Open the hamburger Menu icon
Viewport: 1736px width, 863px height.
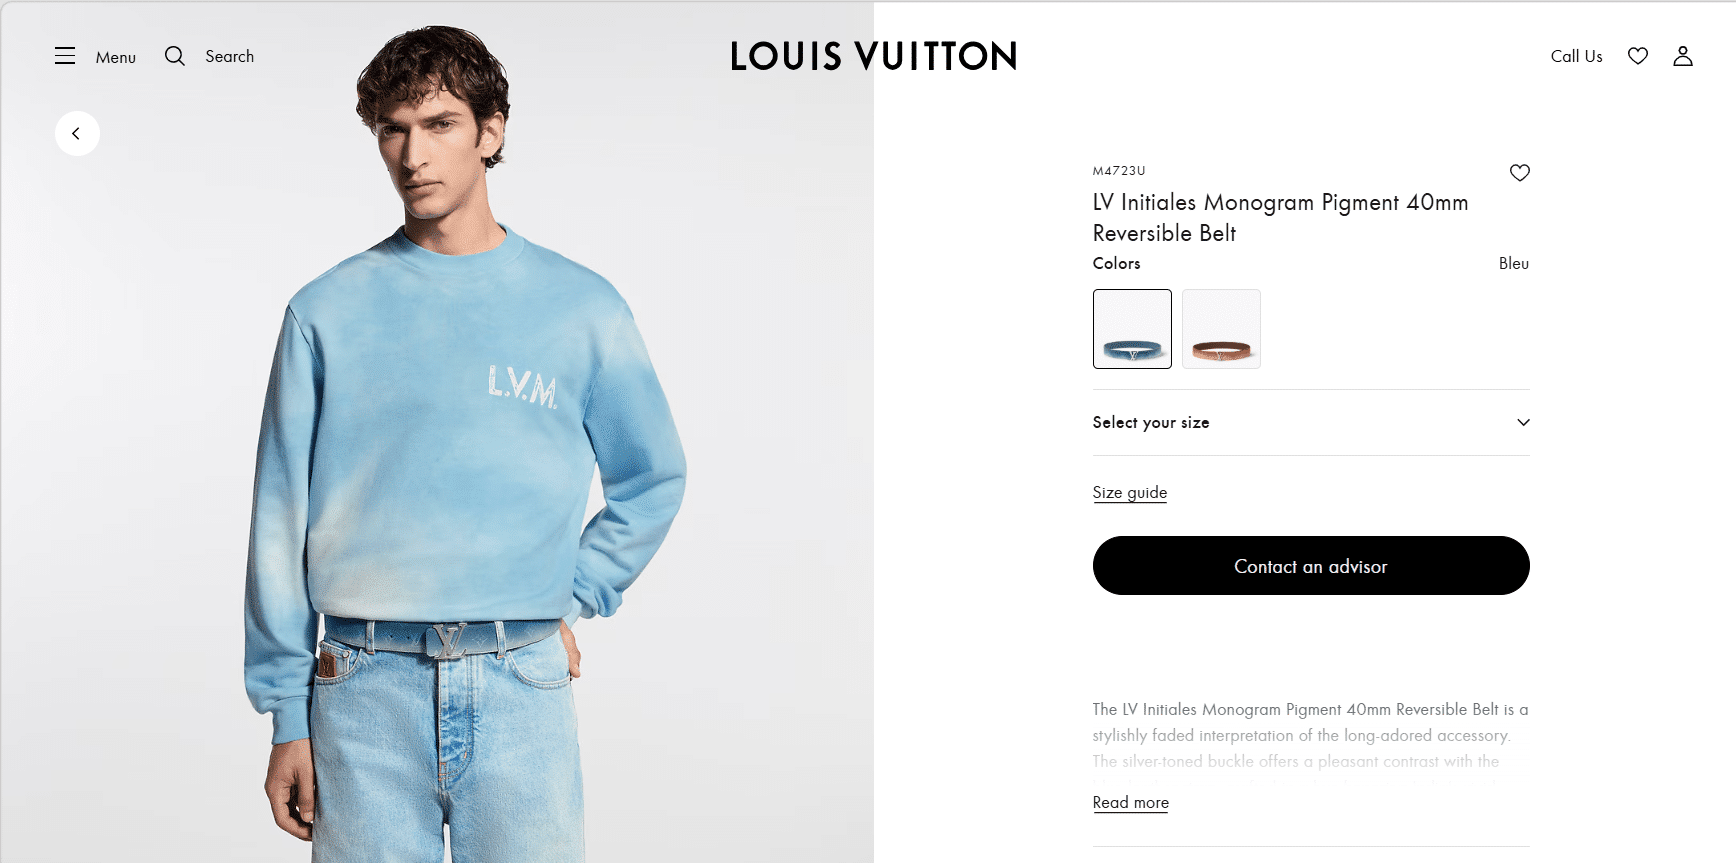pyautogui.click(x=65, y=56)
